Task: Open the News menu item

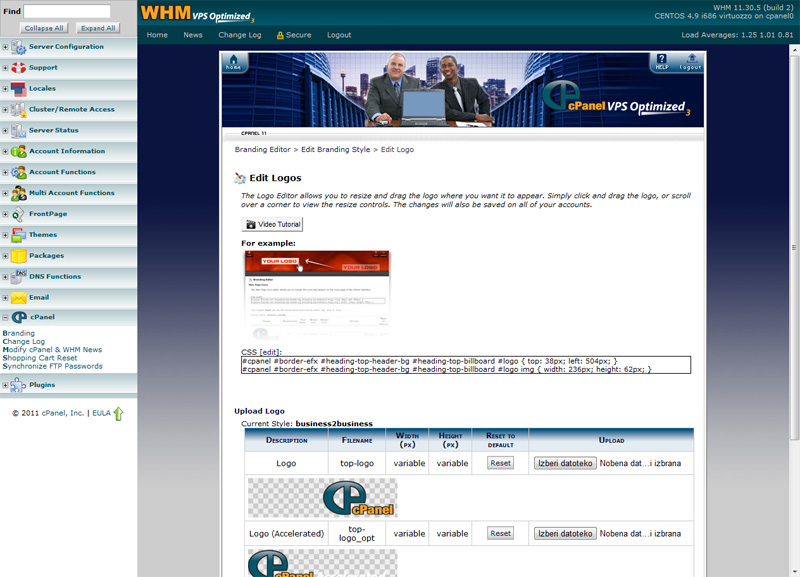Action: (x=193, y=35)
